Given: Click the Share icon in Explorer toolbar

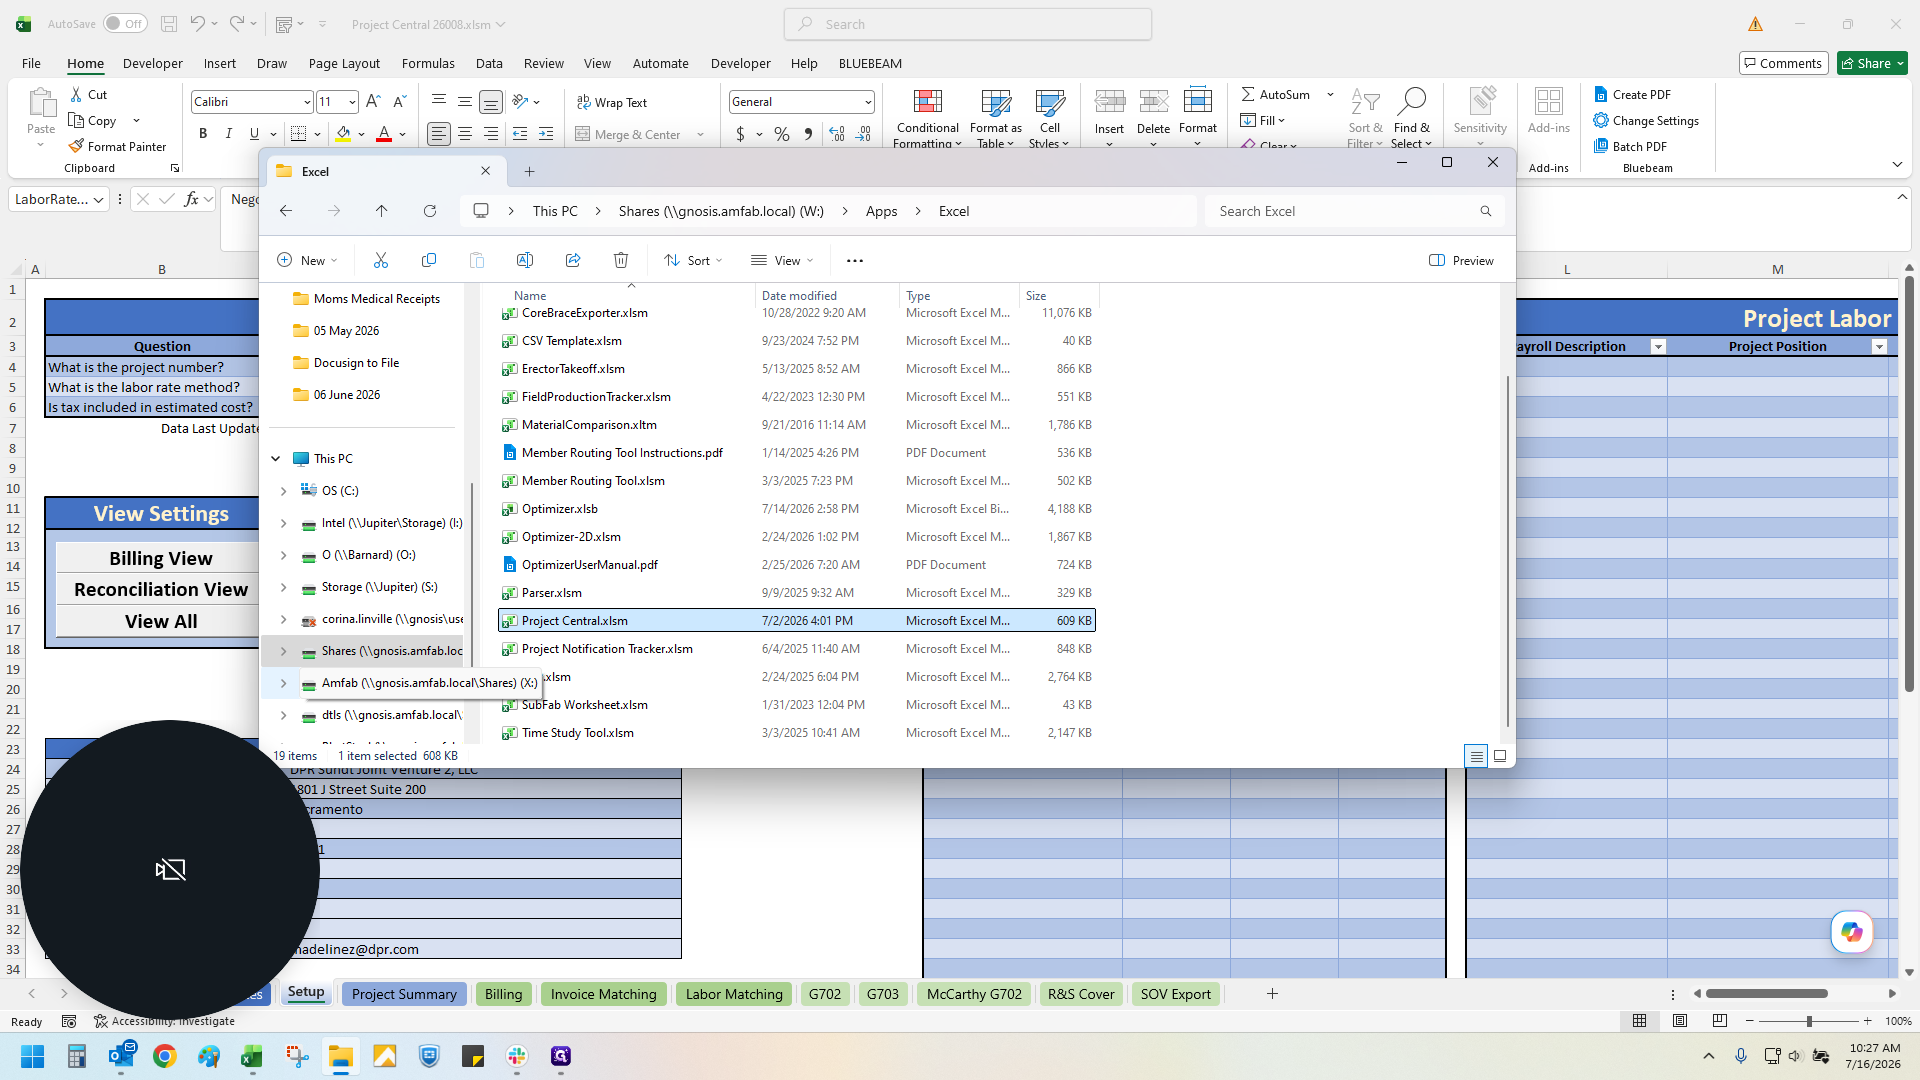Looking at the screenshot, I should (x=573, y=260).
